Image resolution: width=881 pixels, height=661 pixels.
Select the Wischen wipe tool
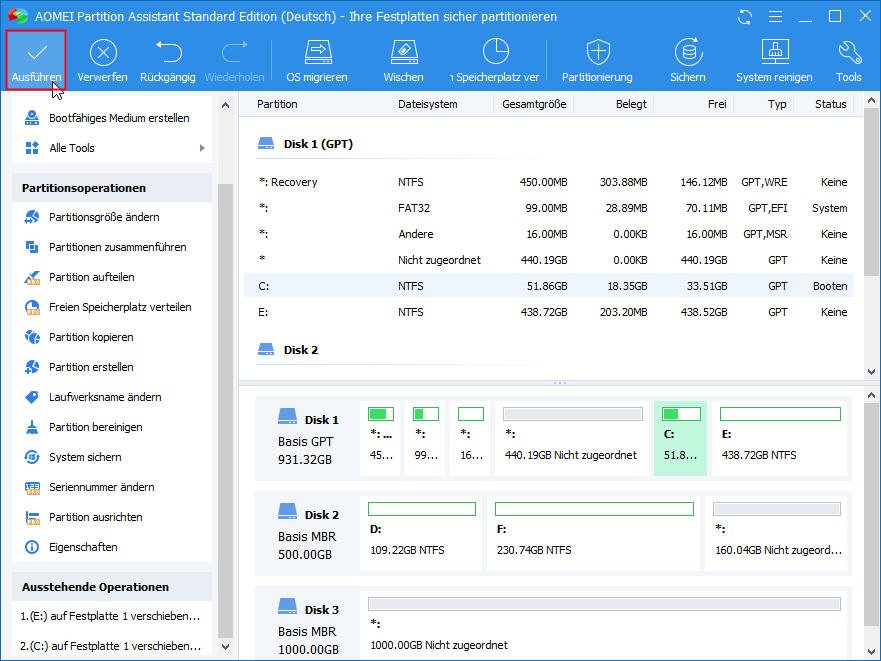pyautogui.click(x=403, y=52)
